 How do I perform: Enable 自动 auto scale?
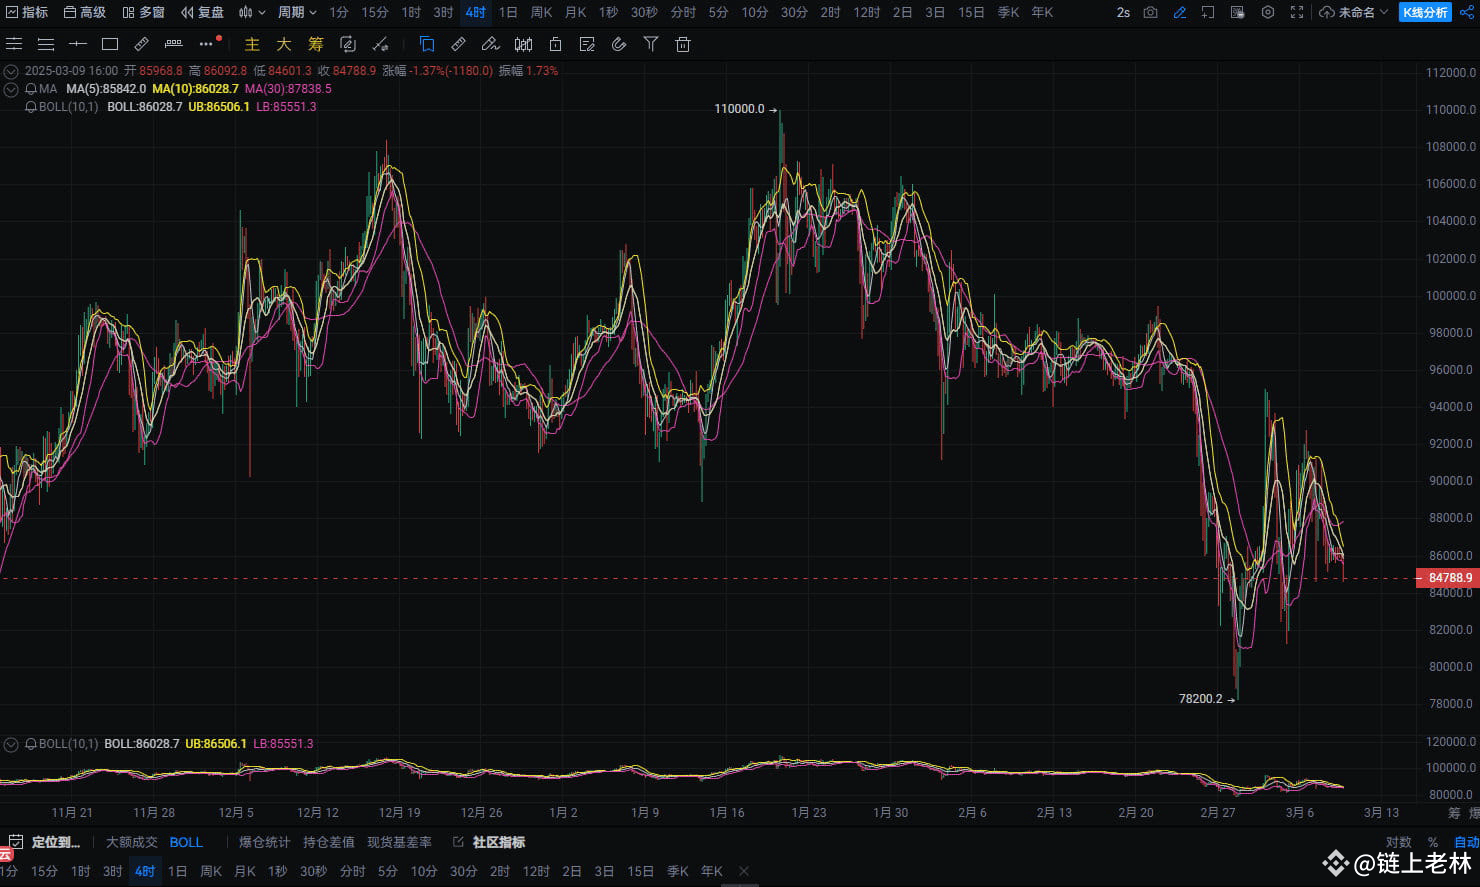(1466, 842)
